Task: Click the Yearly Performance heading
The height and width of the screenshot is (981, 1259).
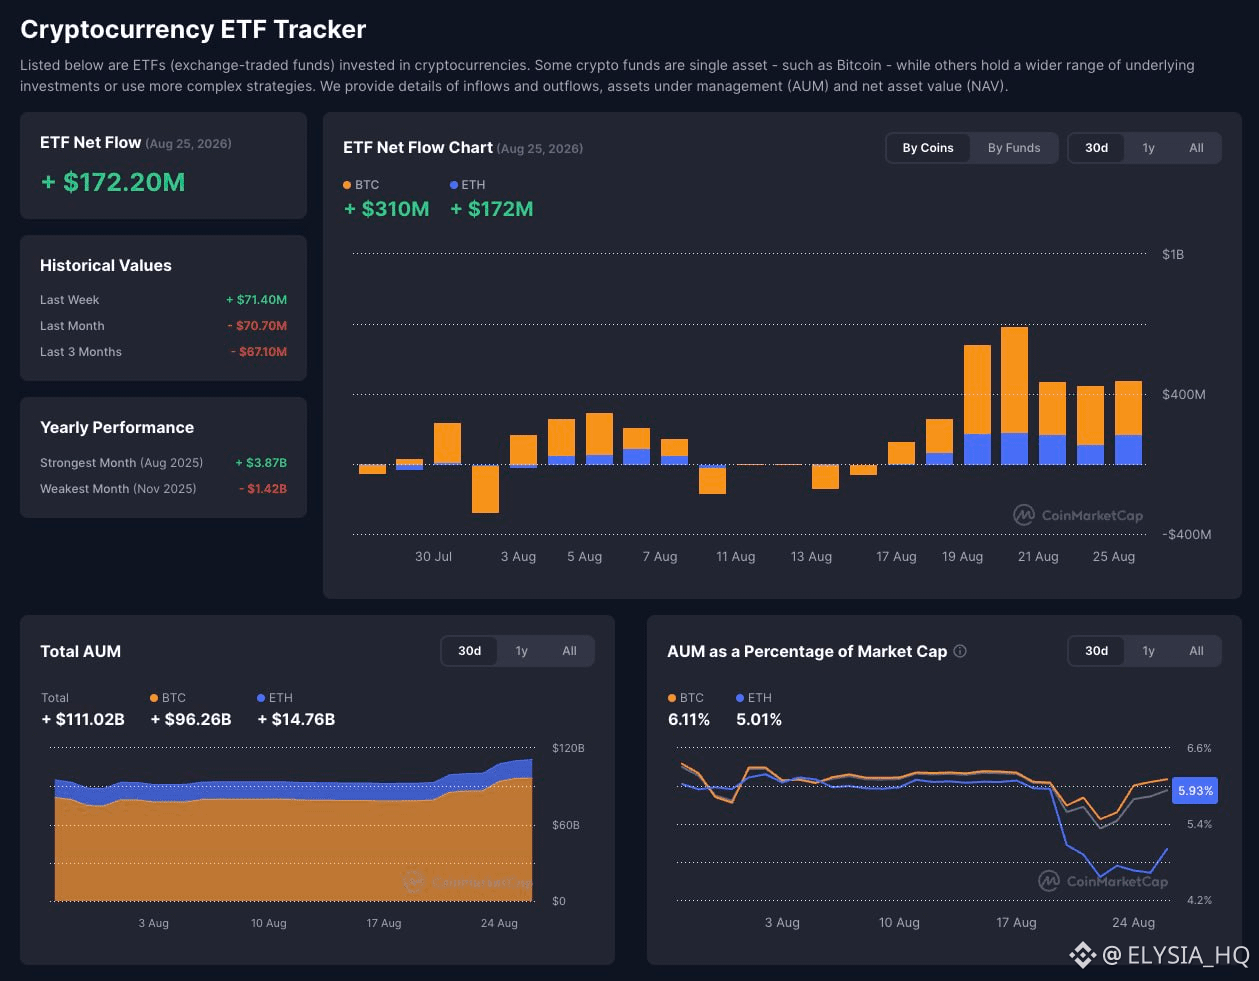Action: [117, 427]
